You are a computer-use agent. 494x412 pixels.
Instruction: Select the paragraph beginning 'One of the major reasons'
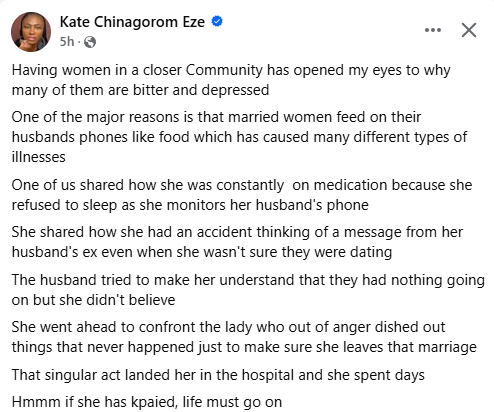click(x=239, y=137)
